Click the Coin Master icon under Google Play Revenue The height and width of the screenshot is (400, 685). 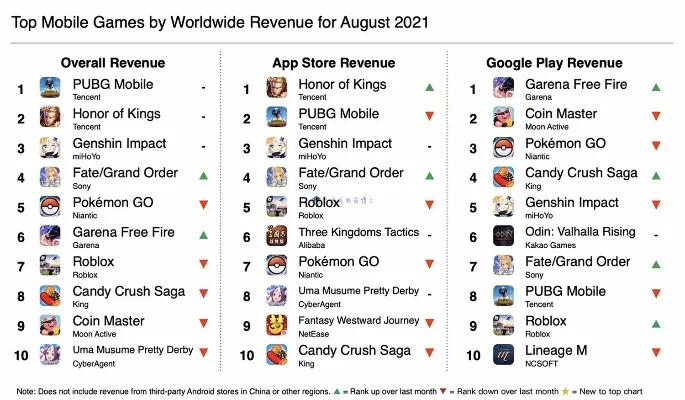(x=504, y=119)
